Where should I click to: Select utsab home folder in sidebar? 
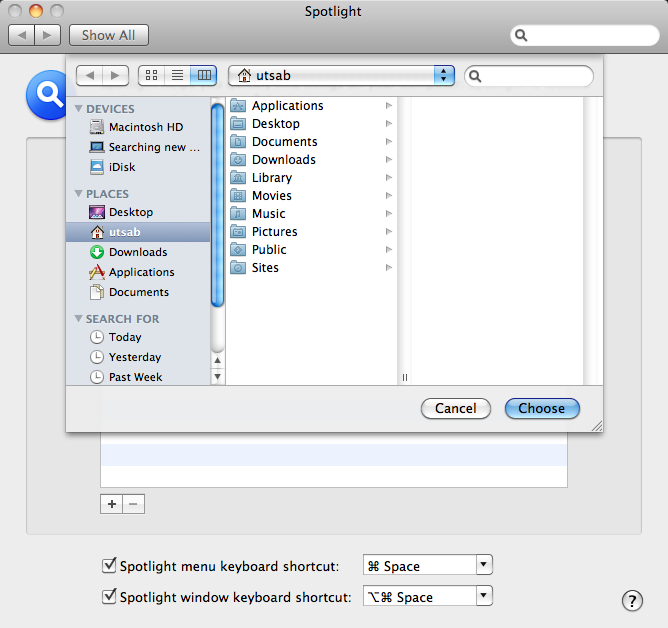pyautogui.click(x=138, y=232)
